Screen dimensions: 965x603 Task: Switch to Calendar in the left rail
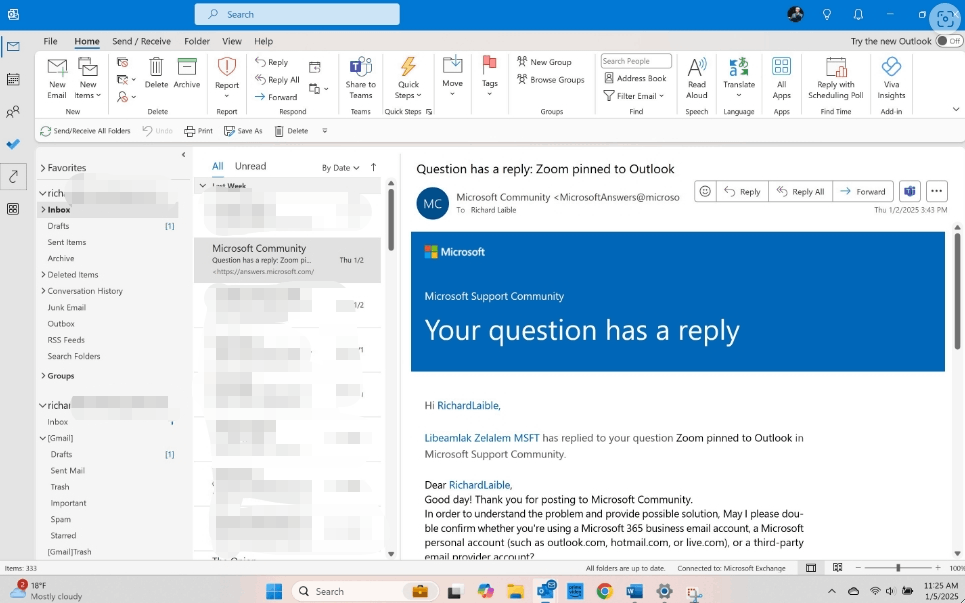click(x=13, y=79)
